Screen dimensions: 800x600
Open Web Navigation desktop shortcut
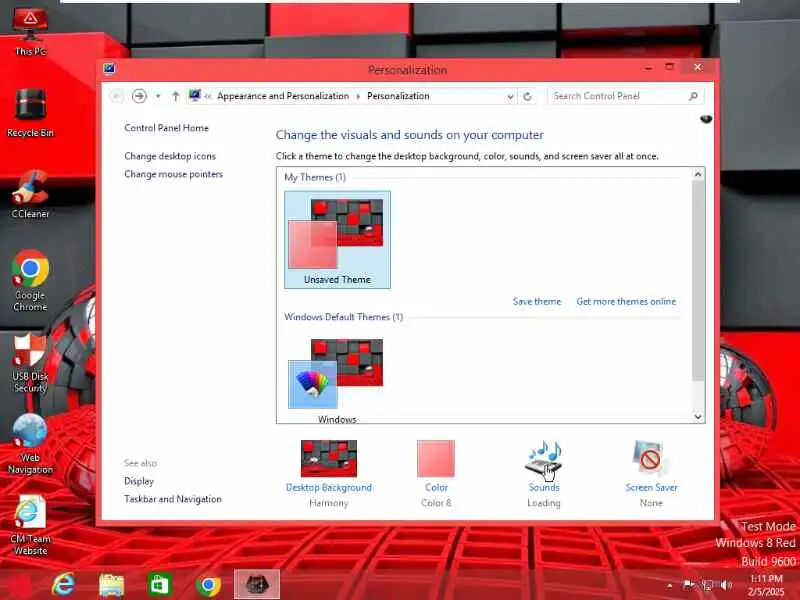click(30, 444)
